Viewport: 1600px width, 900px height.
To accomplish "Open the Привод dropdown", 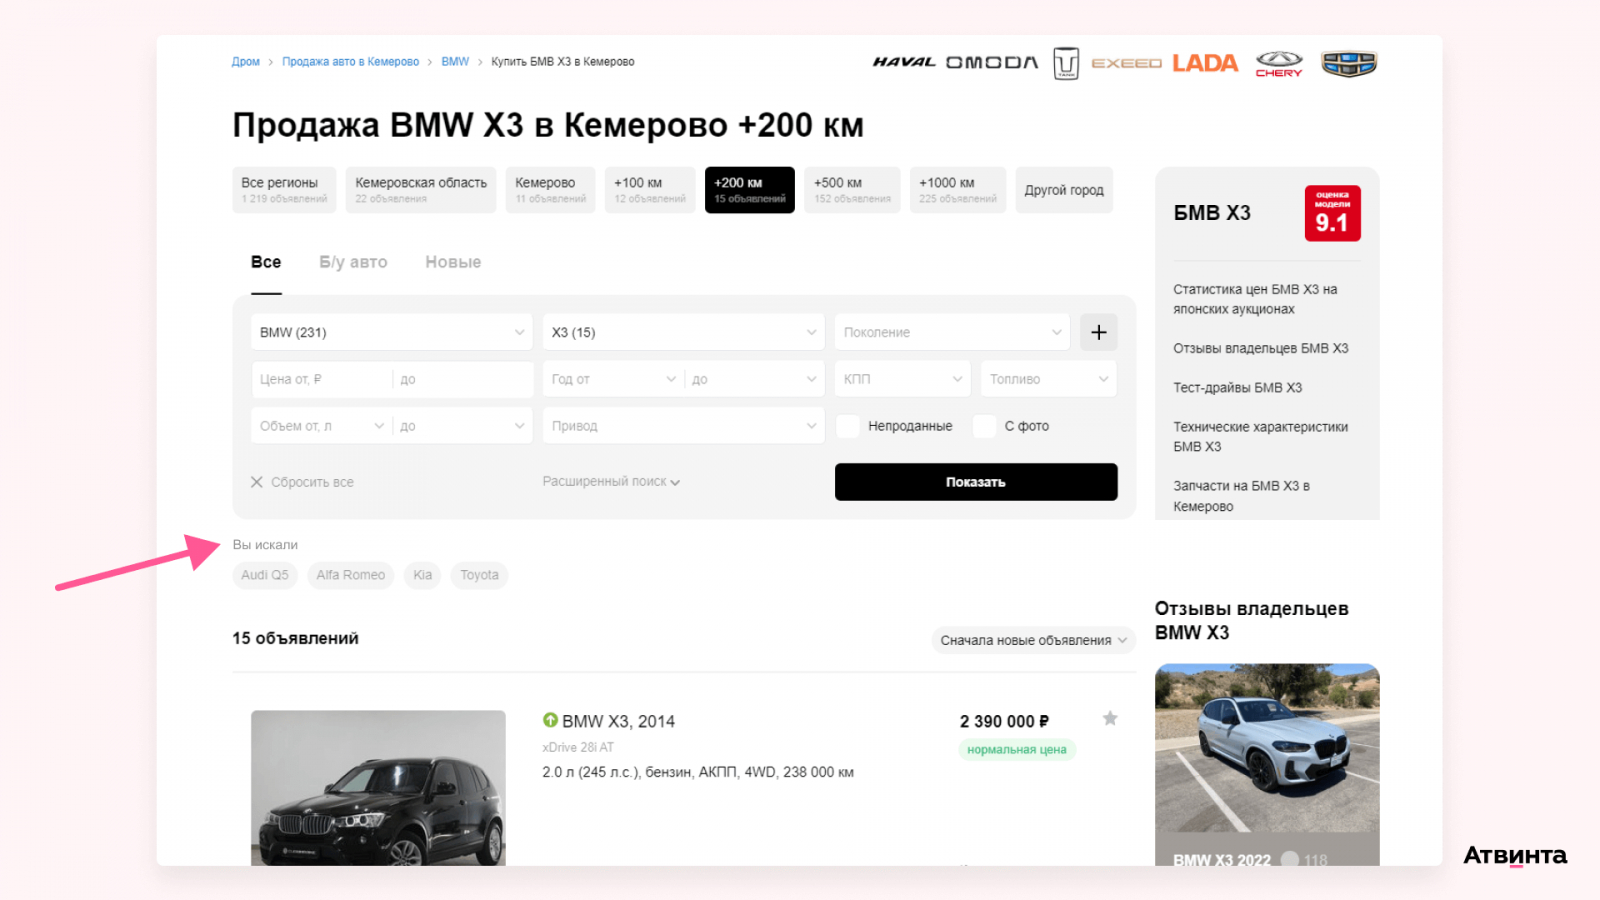I will point(684,426).
